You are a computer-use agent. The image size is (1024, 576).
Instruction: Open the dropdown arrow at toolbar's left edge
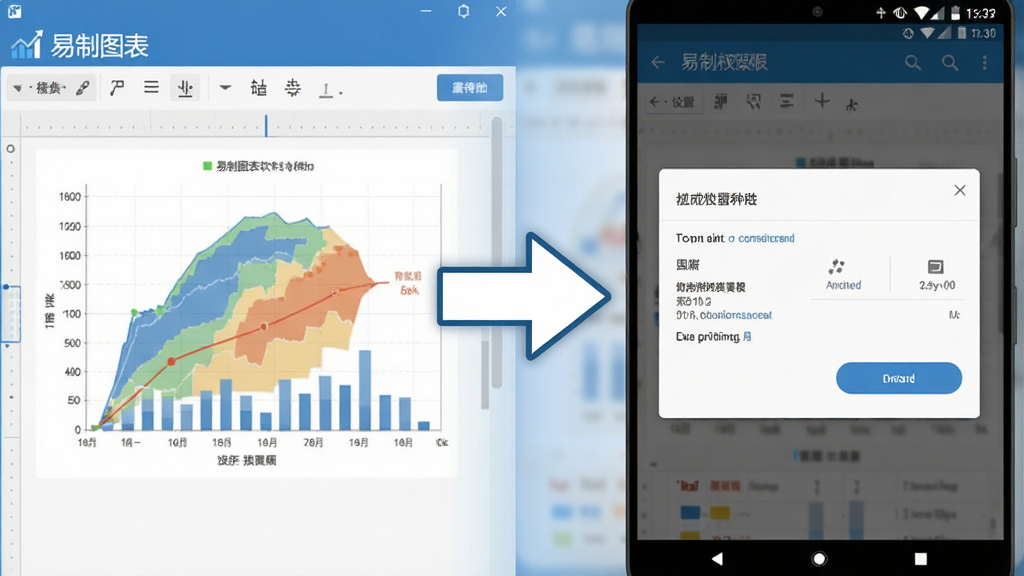click(x=18, y=88)
